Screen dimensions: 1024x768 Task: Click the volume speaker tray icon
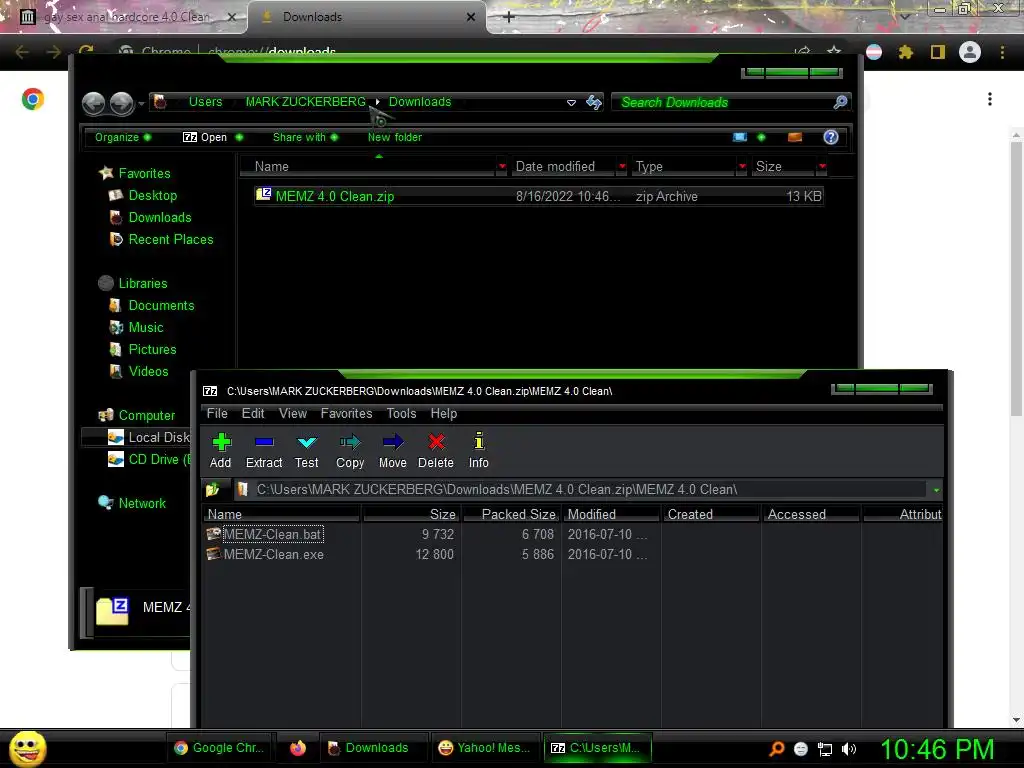point(848,749)
